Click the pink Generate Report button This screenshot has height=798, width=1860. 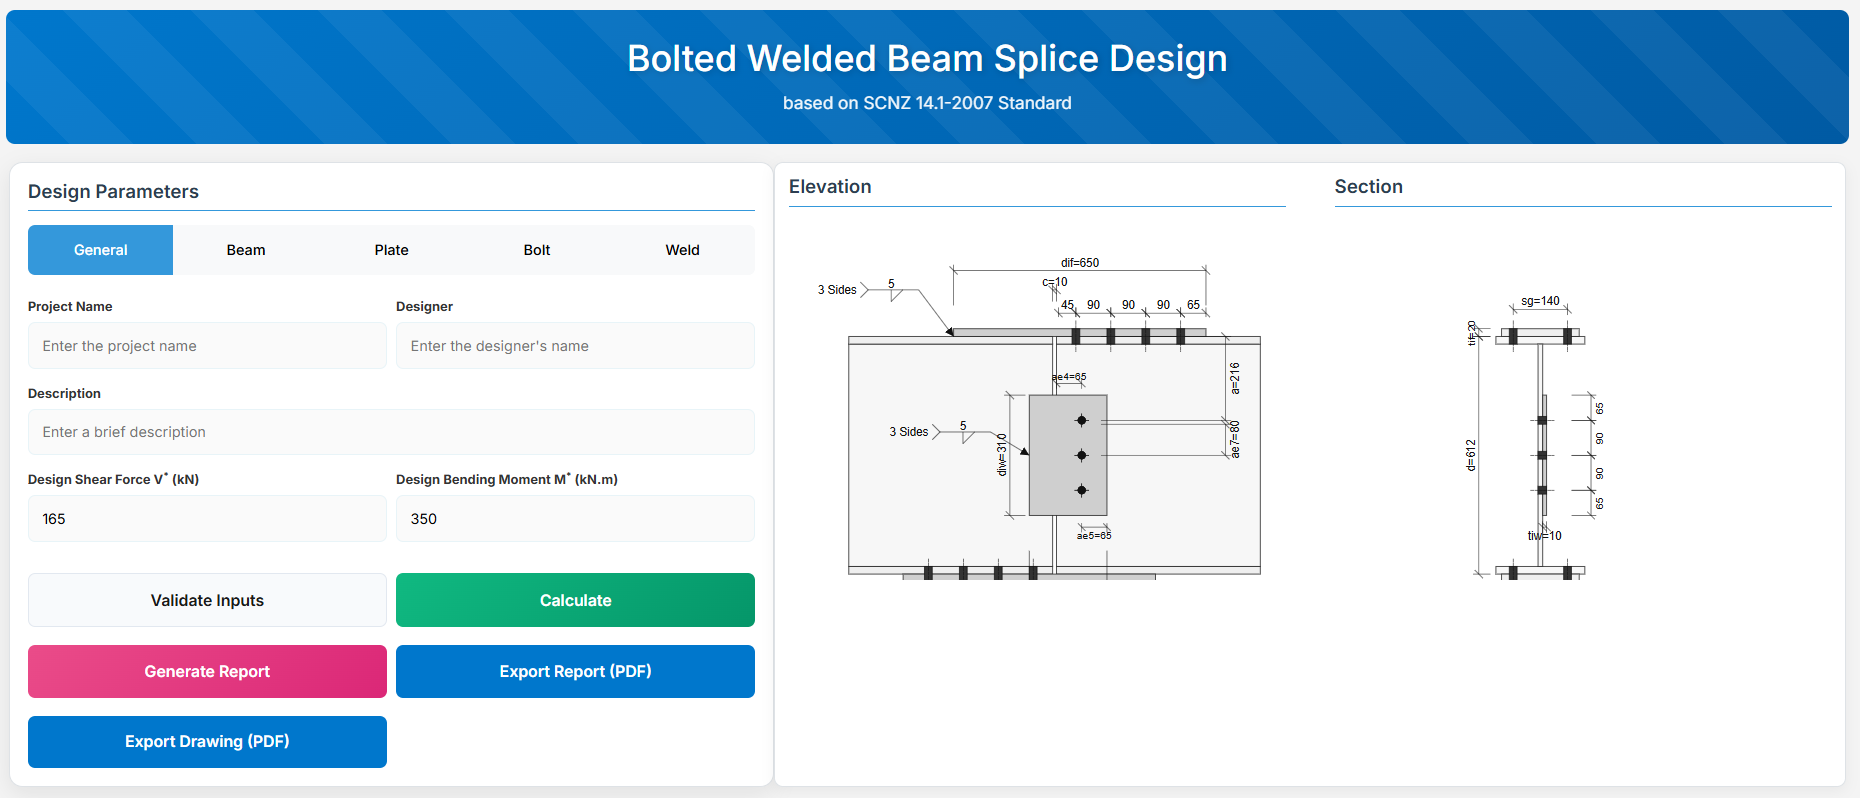pos(207,672)
